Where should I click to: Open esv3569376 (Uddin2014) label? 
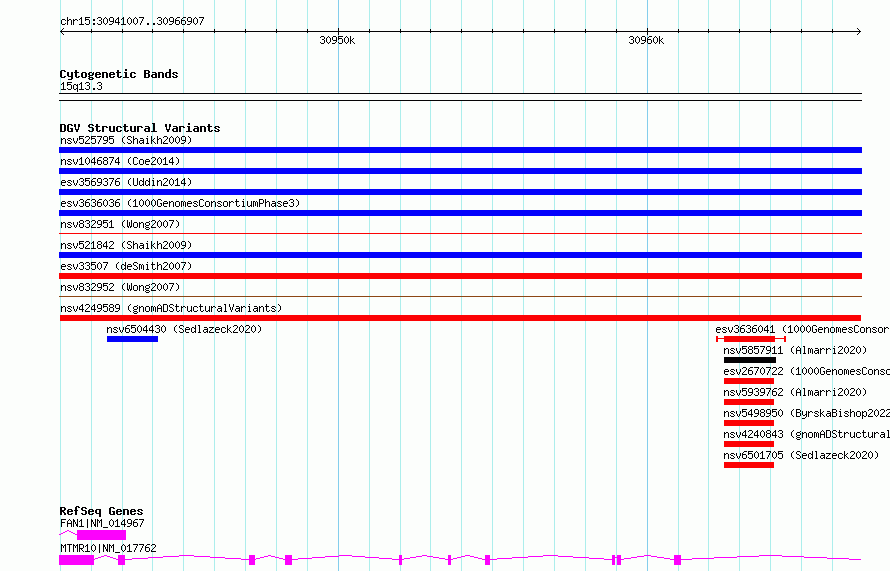[x=126, y=182]
